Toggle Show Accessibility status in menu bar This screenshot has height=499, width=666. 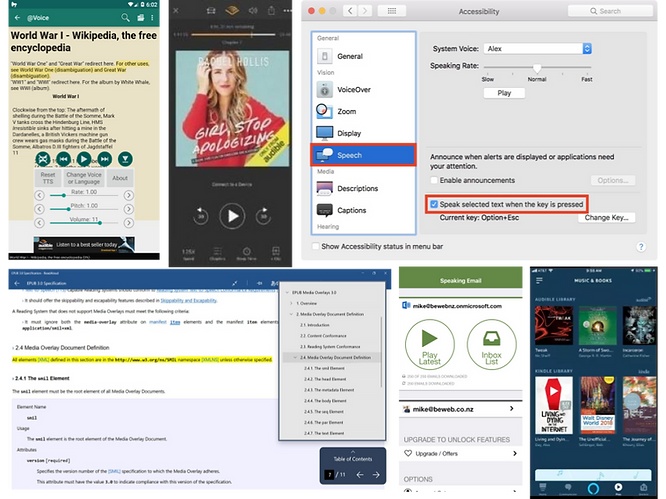pos(316,246)
